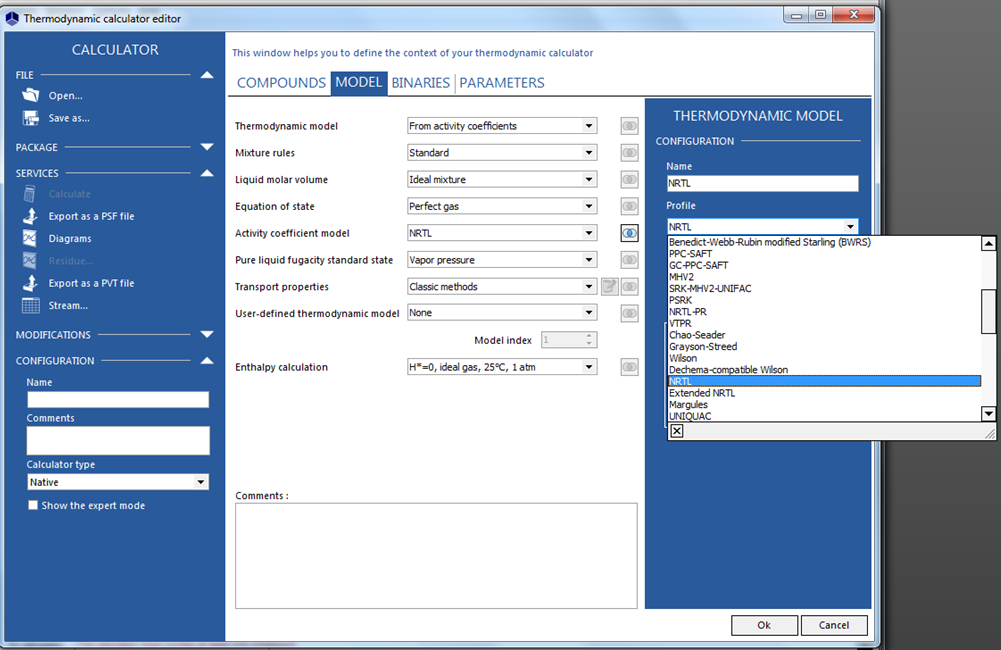Click the Stream... service link
The height and width of the screenshot is (650, 1001).
(x=68, y=305)
